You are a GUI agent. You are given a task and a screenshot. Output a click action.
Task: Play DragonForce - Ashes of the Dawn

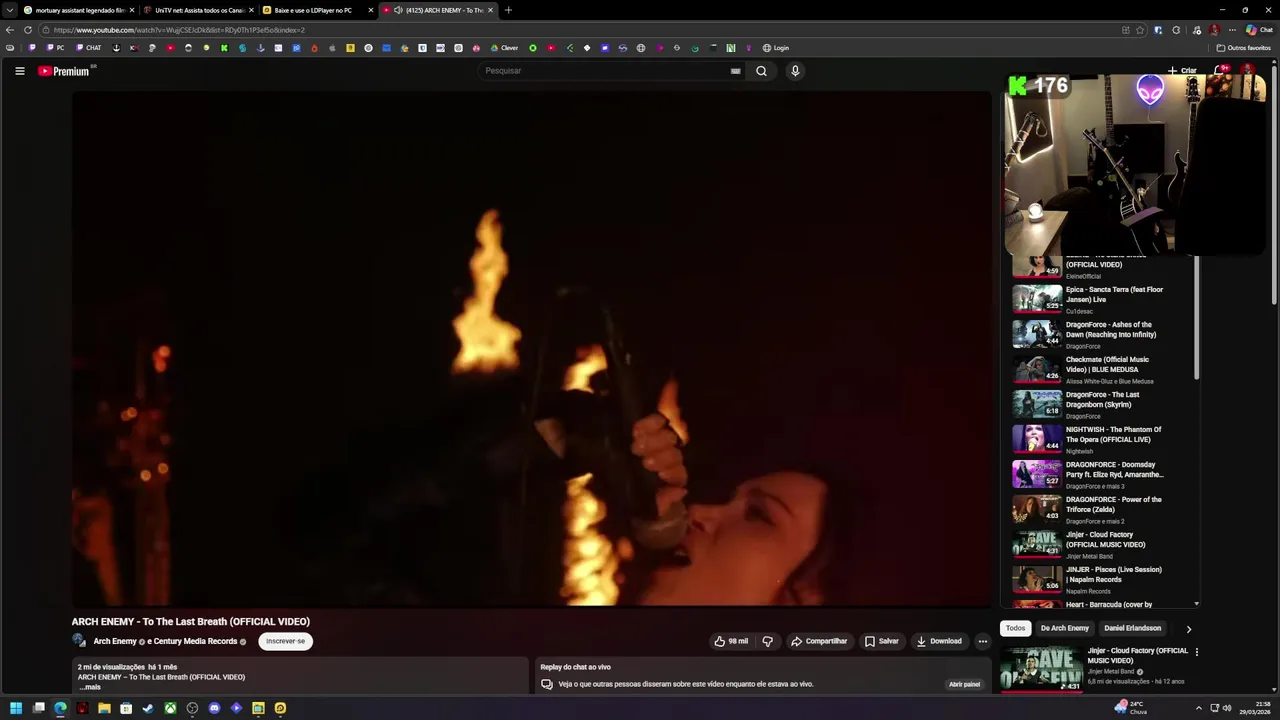[1103, 334]
